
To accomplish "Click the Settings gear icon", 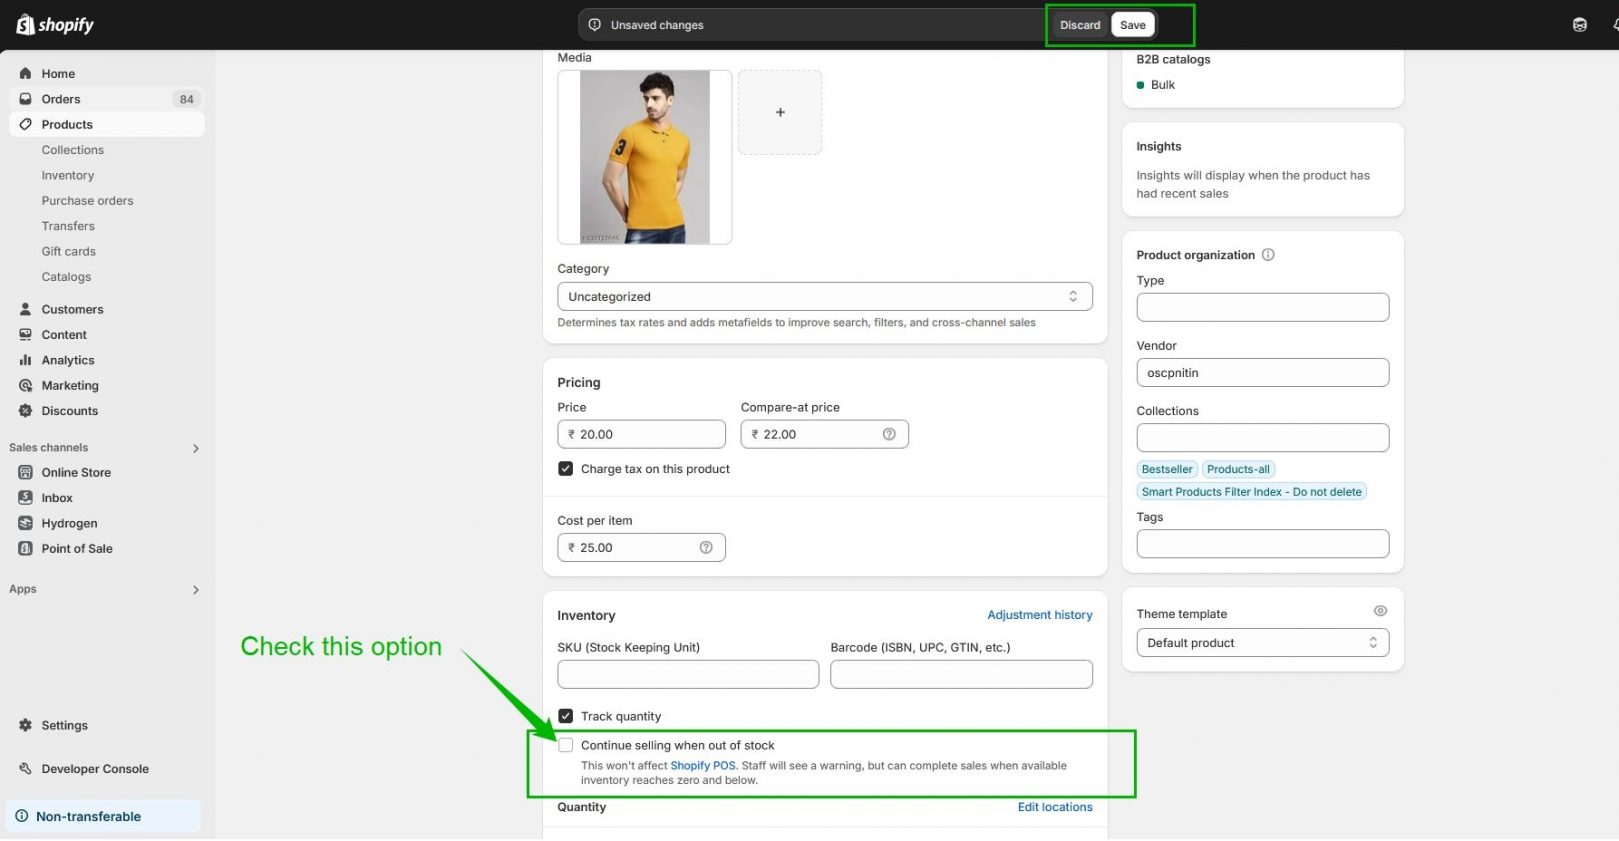I will [26, 726].
